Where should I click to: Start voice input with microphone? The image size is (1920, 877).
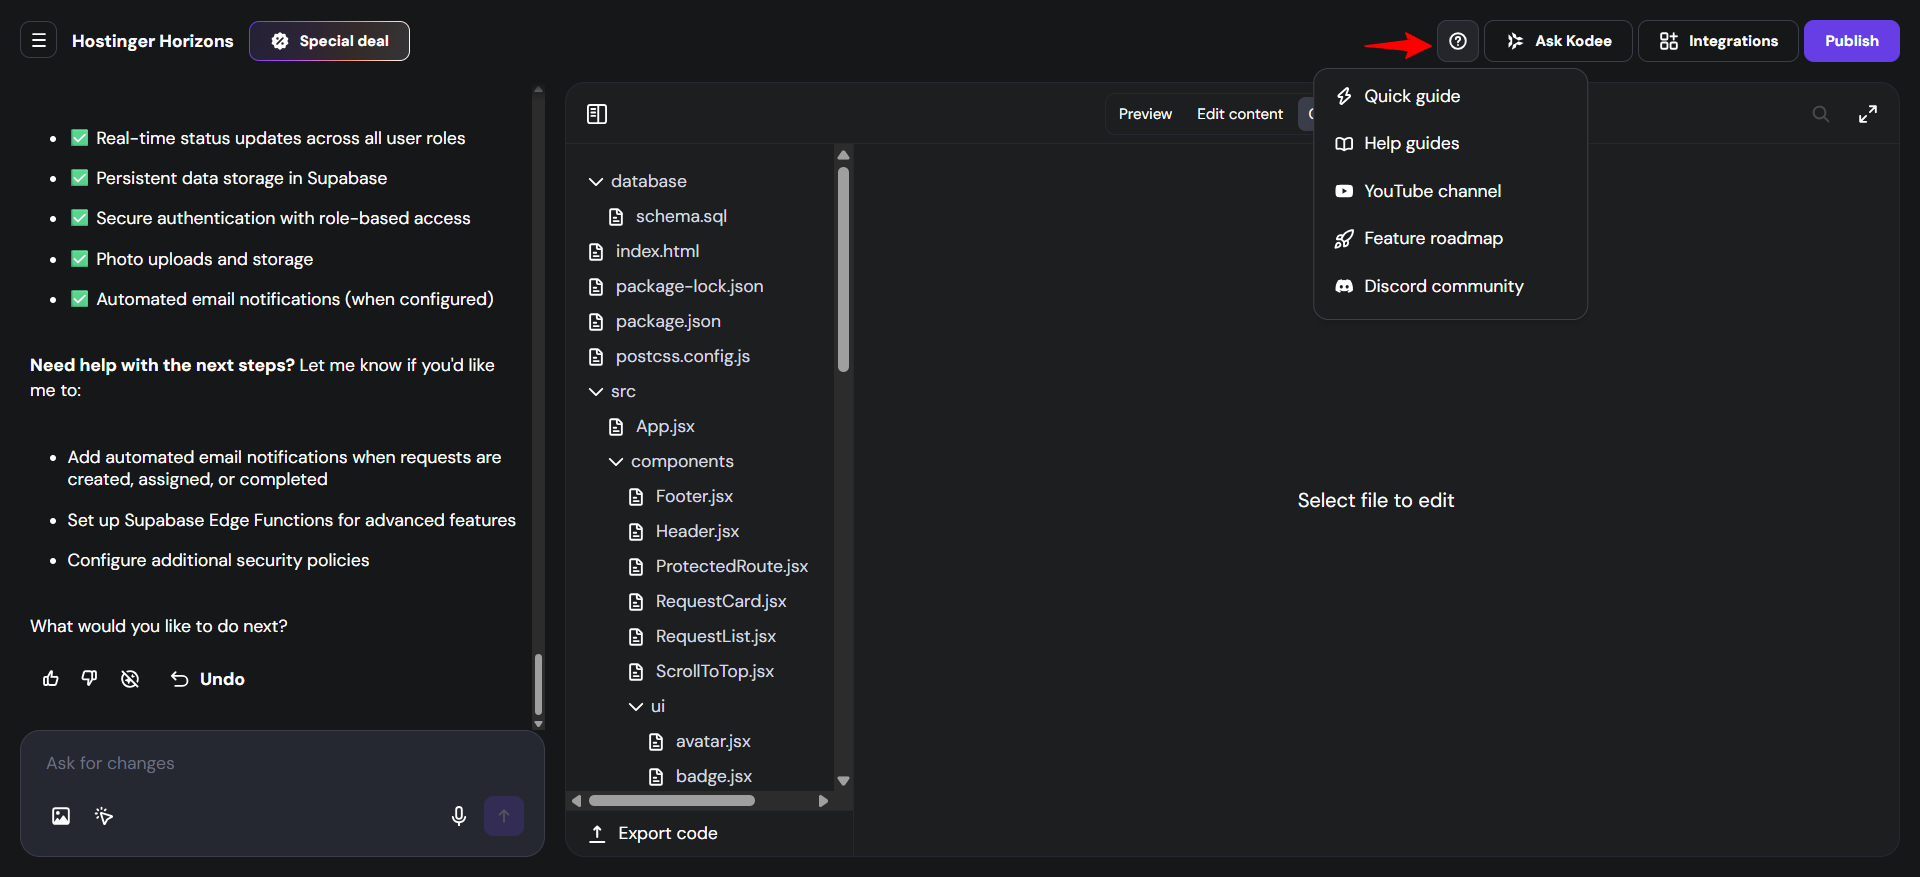coord(459,816)
